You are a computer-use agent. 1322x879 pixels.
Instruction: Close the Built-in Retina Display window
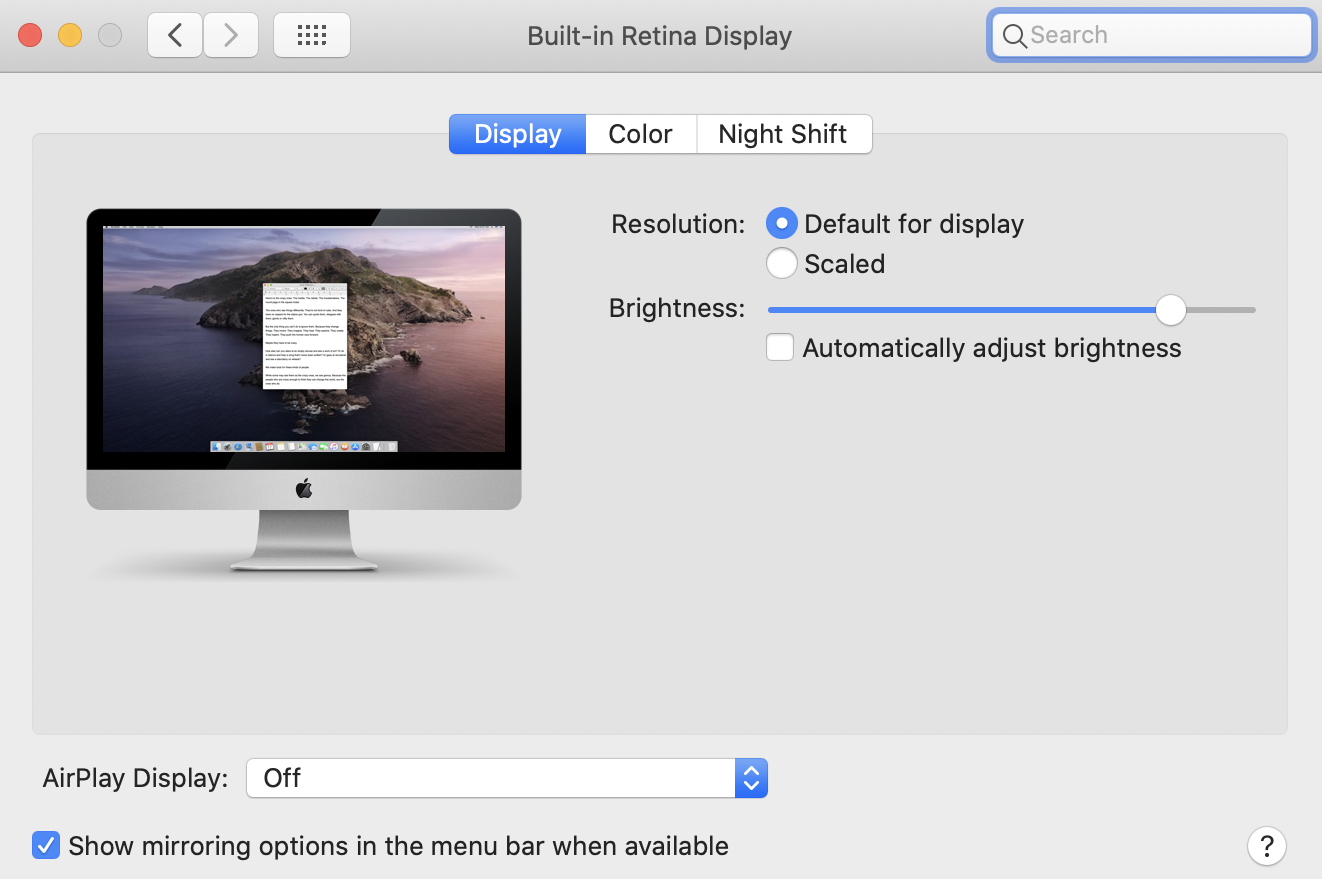(x=30, y=35)
